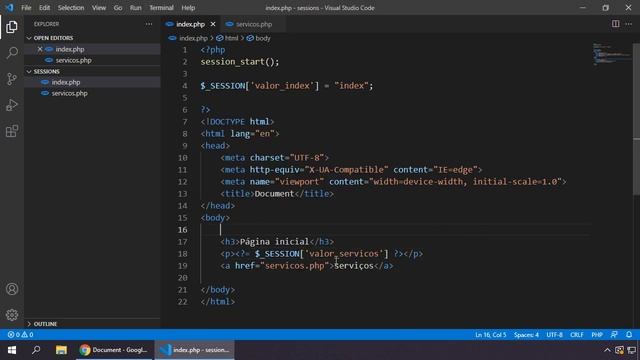This screenshot has height=360, width=640.
Task: Open the Run and Debug view icon
Action: point(12,105)
